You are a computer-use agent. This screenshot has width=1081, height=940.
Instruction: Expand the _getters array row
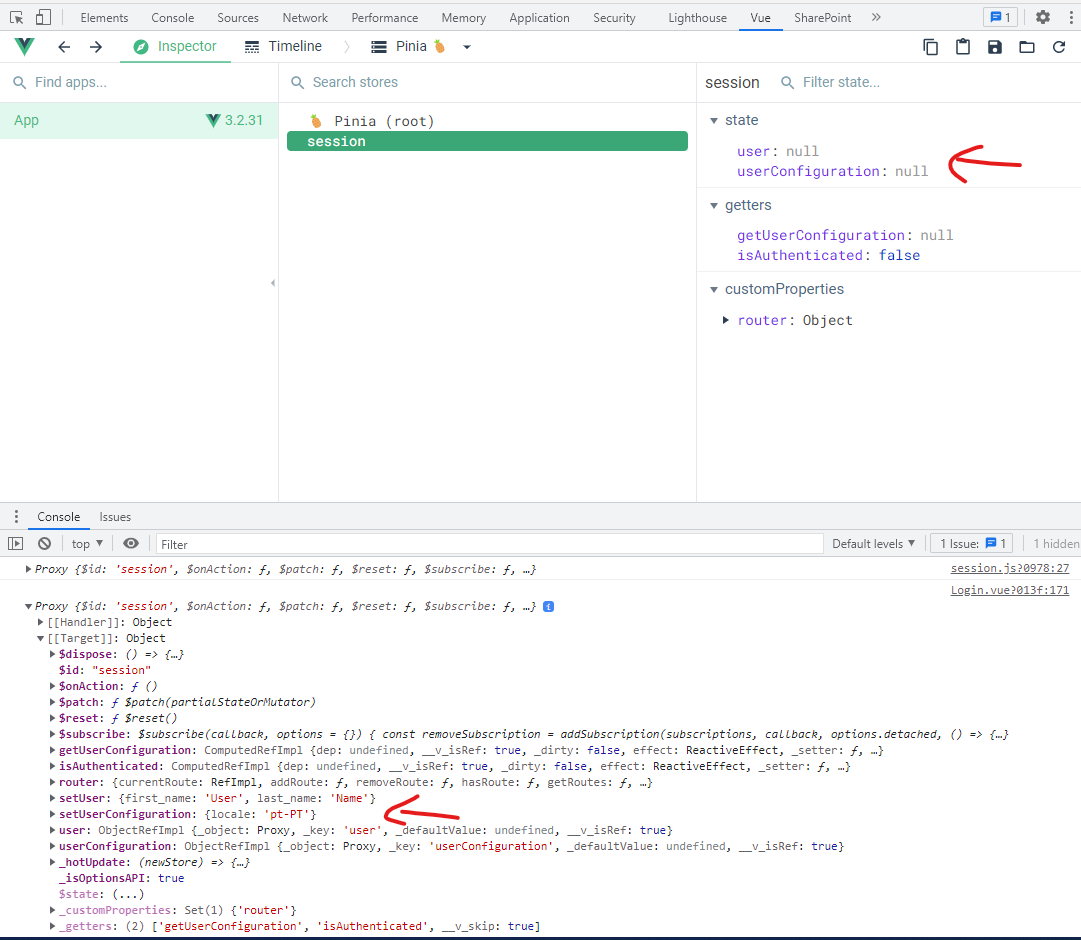[x=52, y=926]
